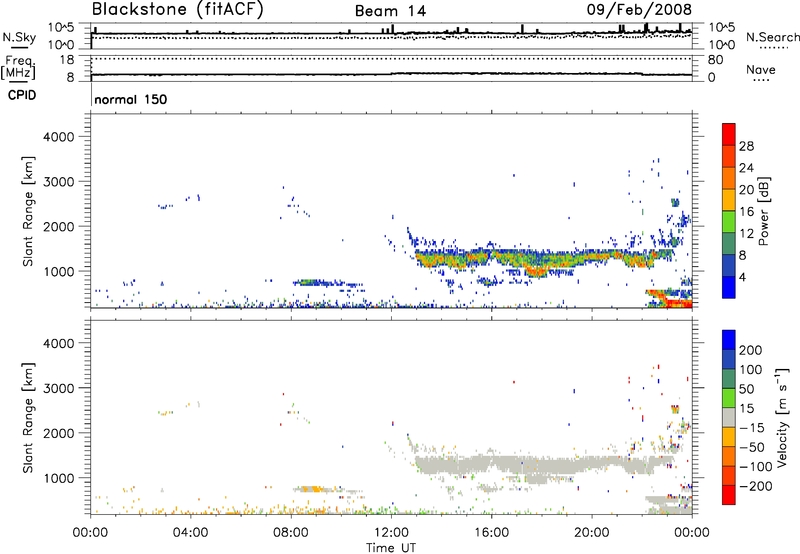Viewport: 800px width, 554px height.
Task: Click Slant Range [km] label of velocity panel
Action: point(28,418)
